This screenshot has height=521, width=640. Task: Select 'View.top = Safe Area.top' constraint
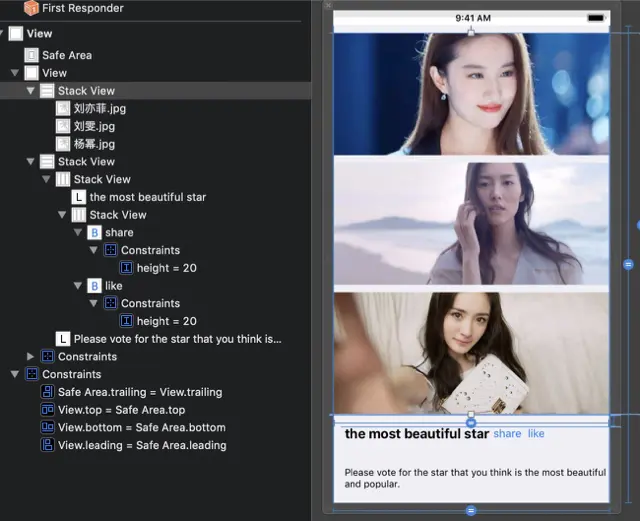pyautogui.click(x=122, y=410)
